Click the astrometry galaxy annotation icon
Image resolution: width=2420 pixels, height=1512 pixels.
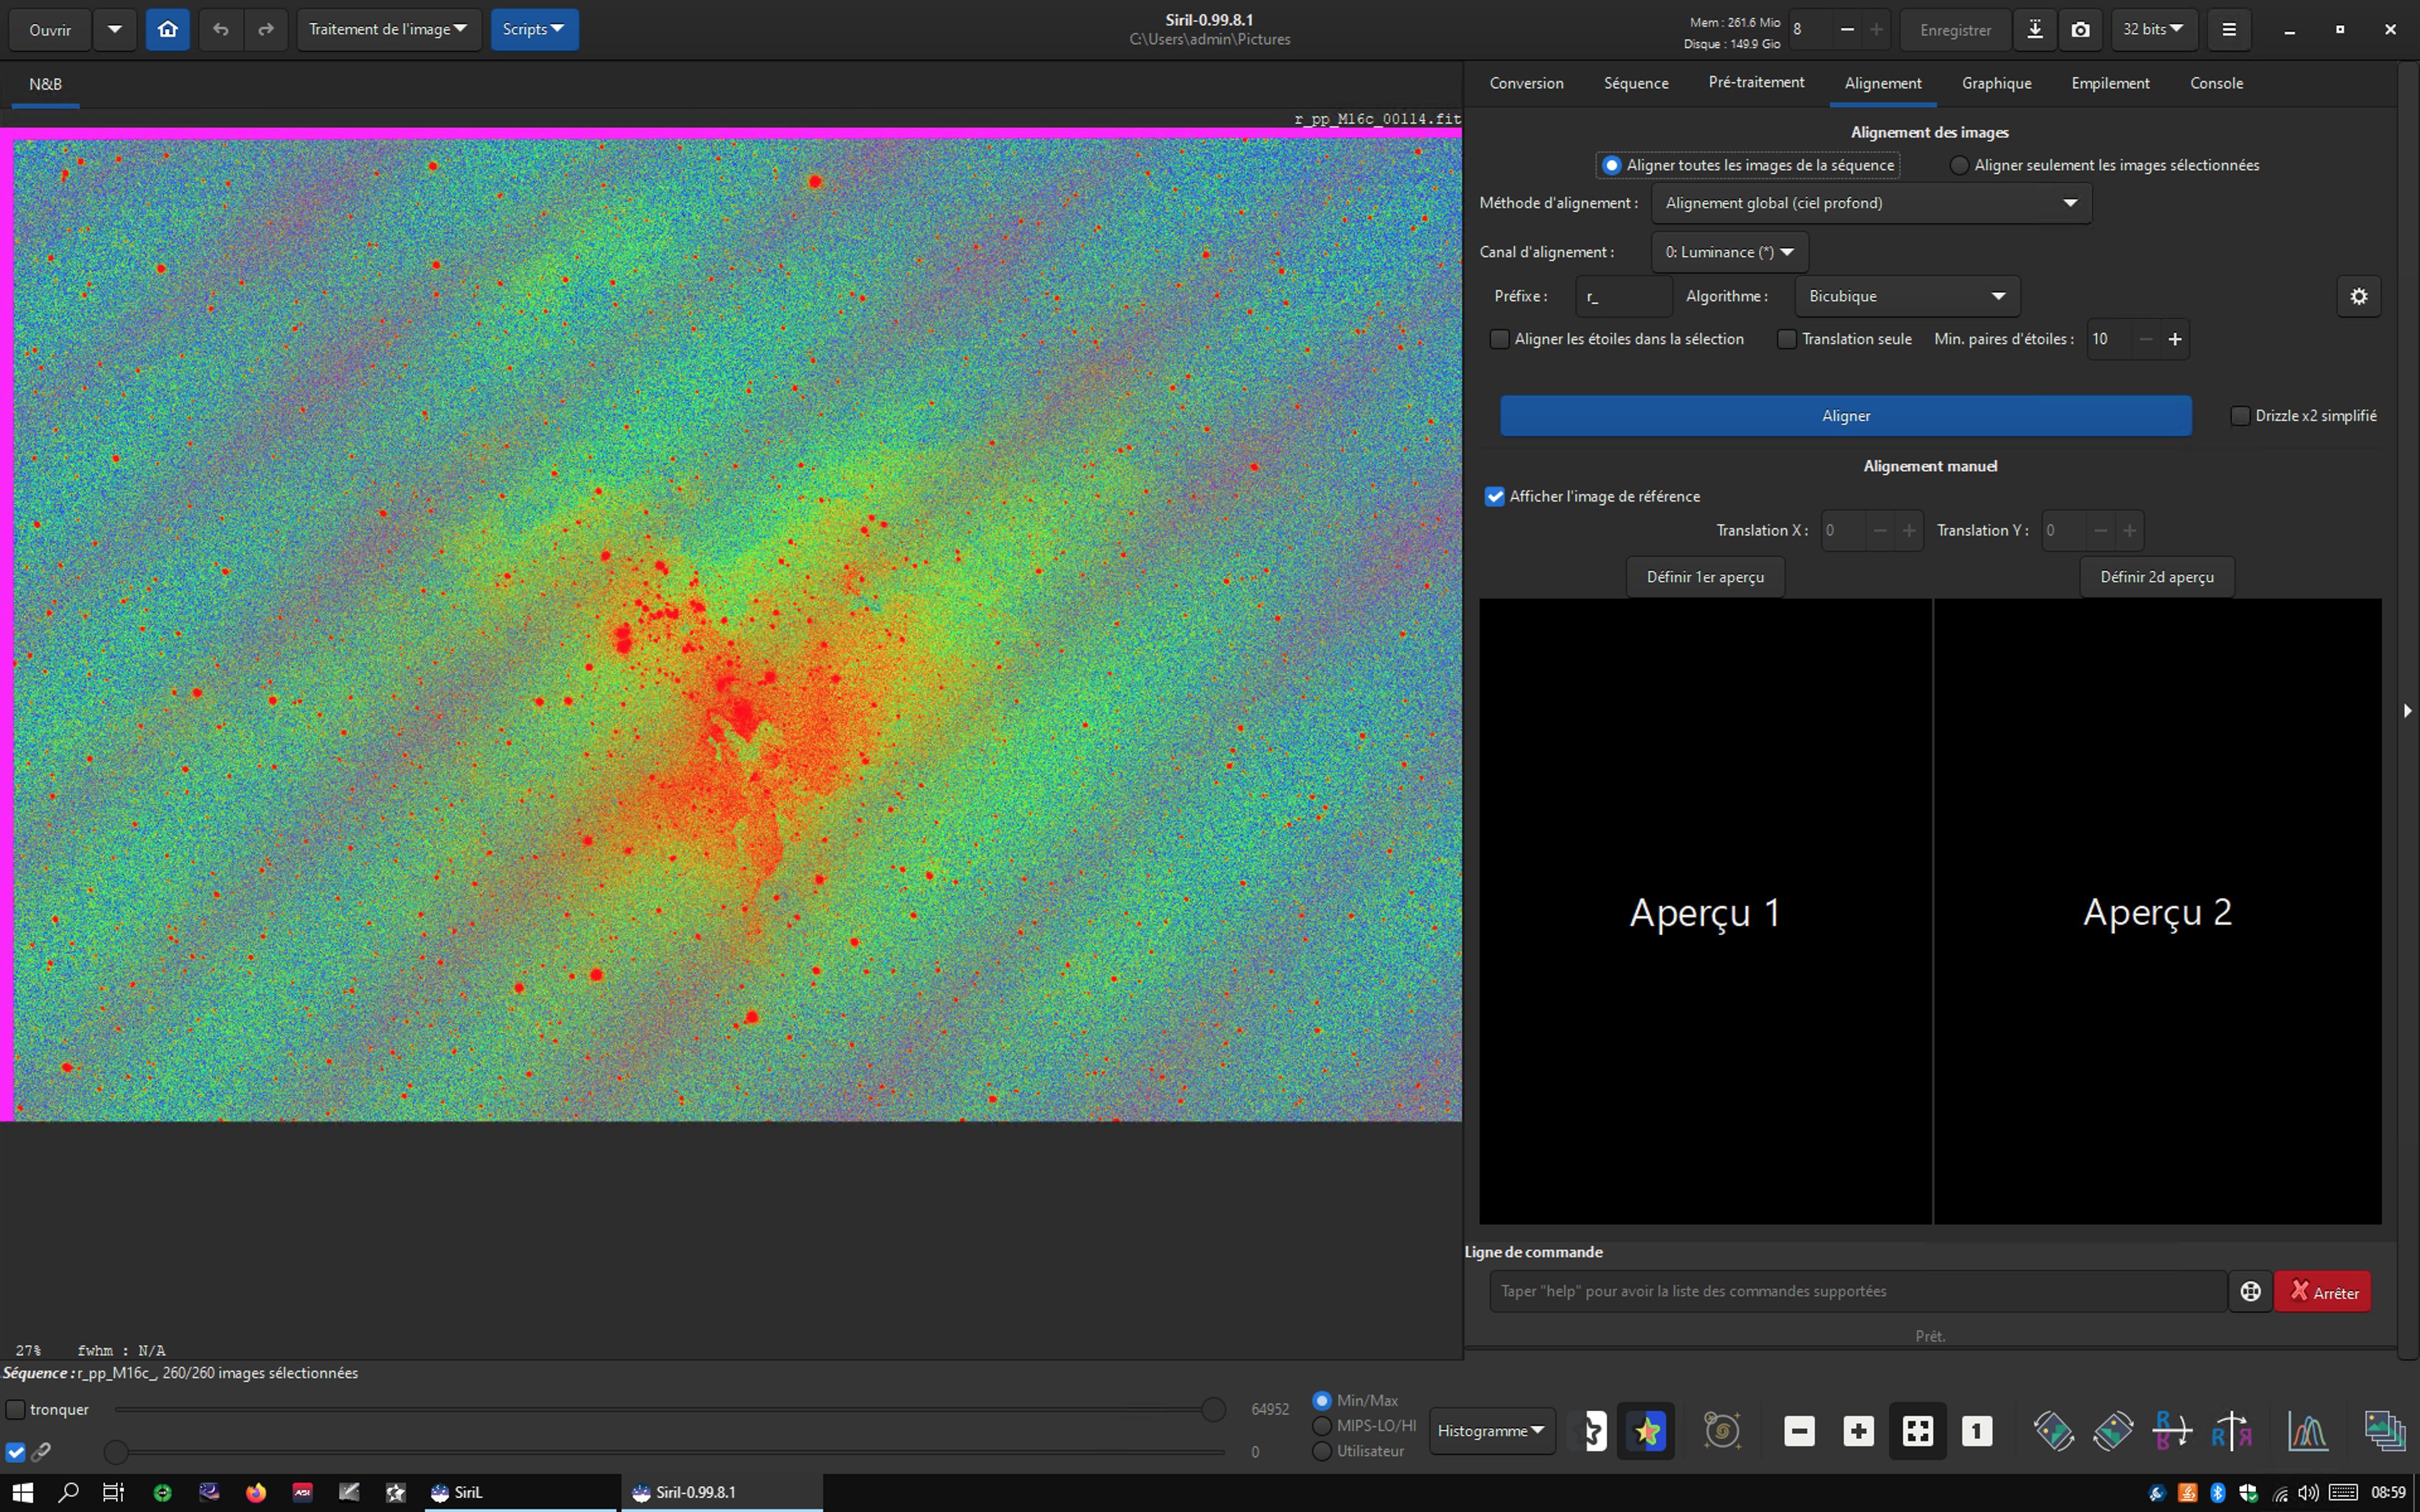tap(1722, 1431)
